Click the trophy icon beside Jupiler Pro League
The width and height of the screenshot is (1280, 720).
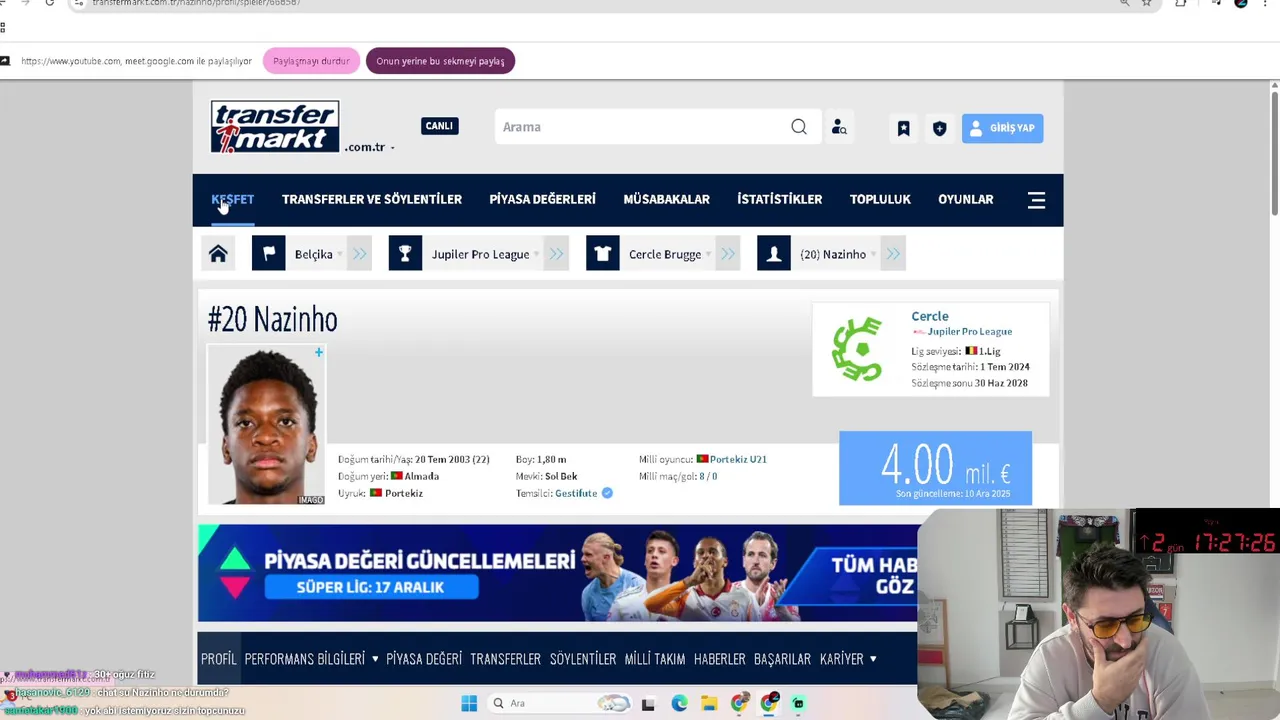click(405, 254)
